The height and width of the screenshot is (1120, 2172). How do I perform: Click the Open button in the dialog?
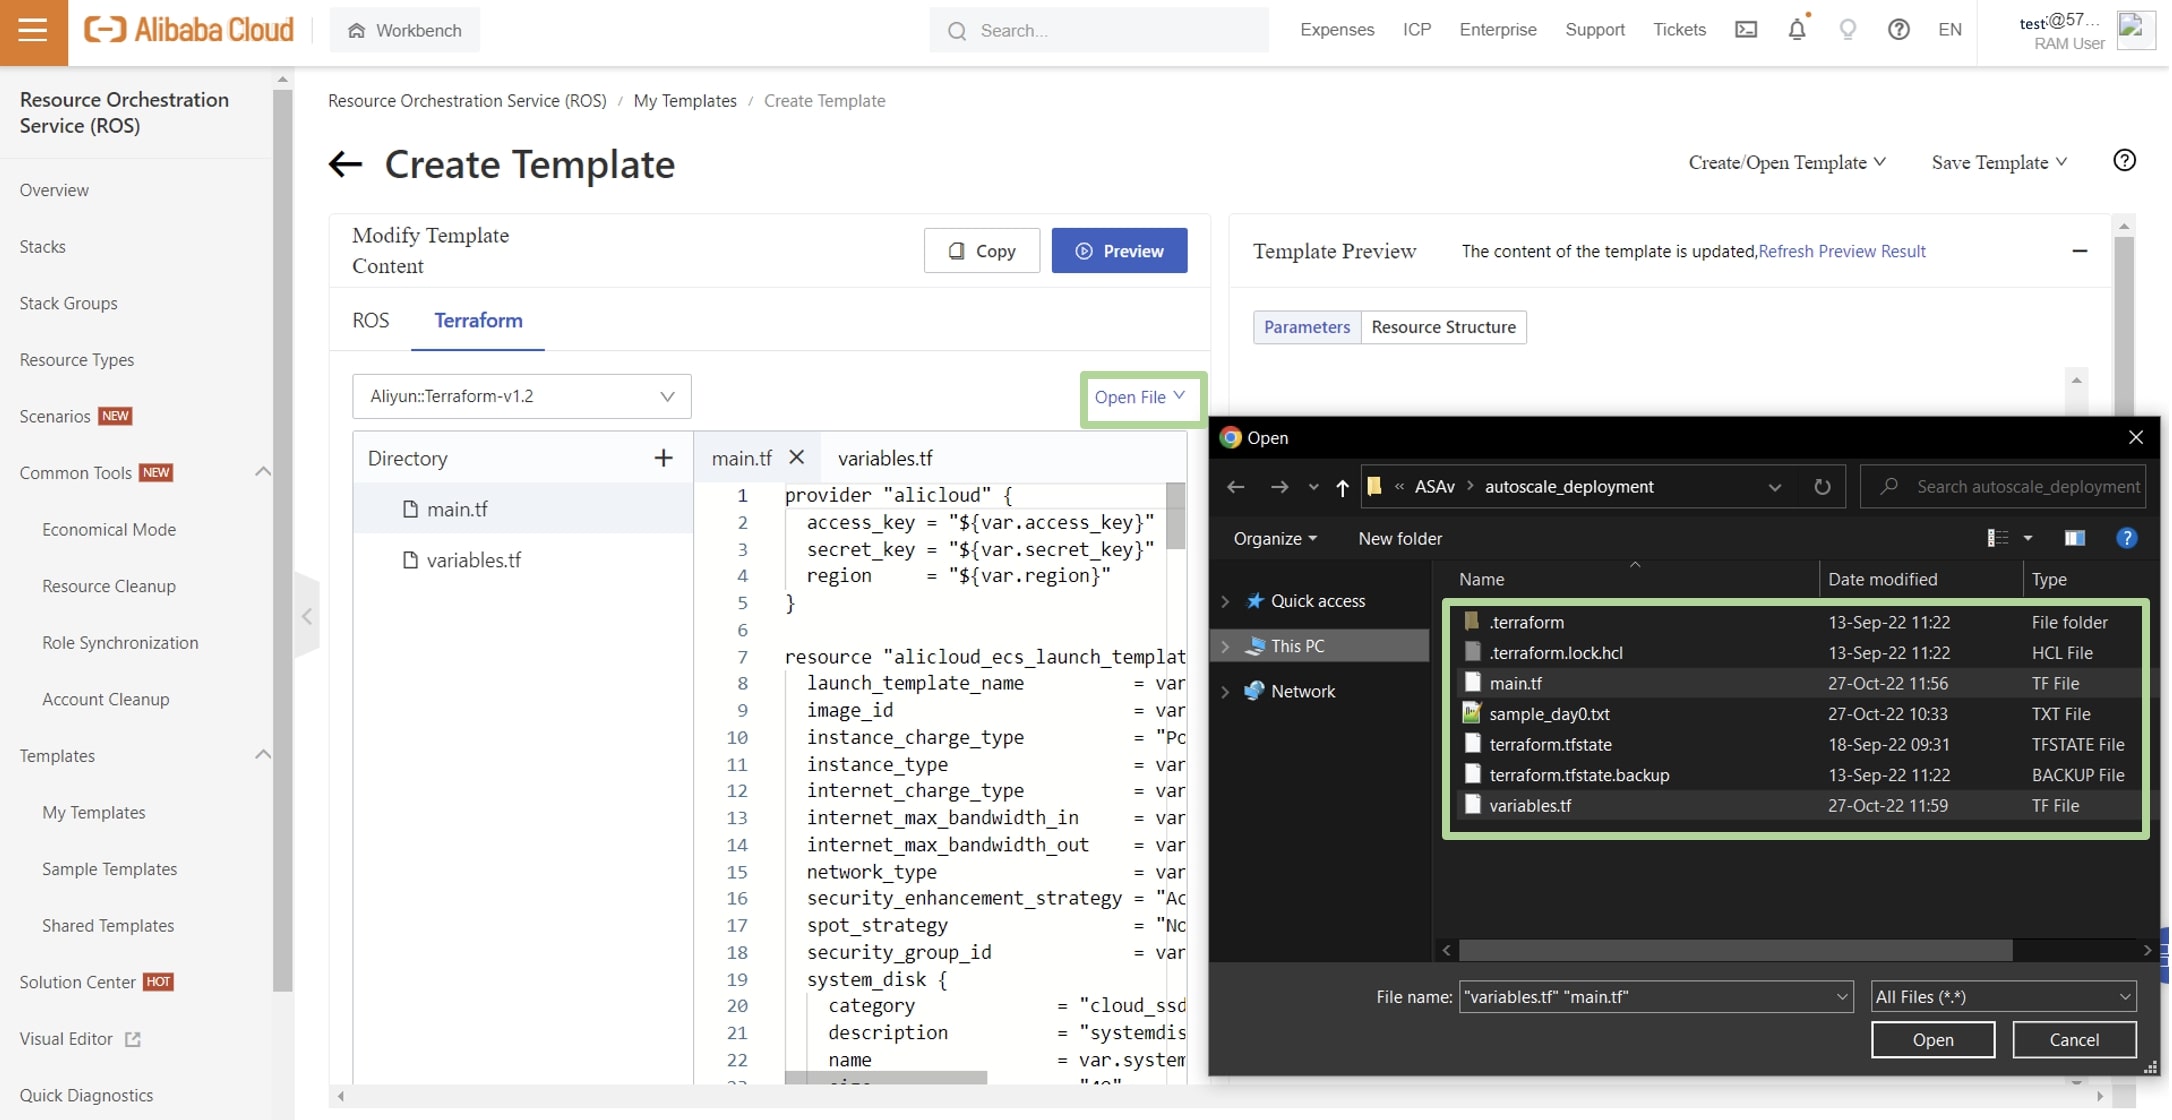(1932, 1040)
